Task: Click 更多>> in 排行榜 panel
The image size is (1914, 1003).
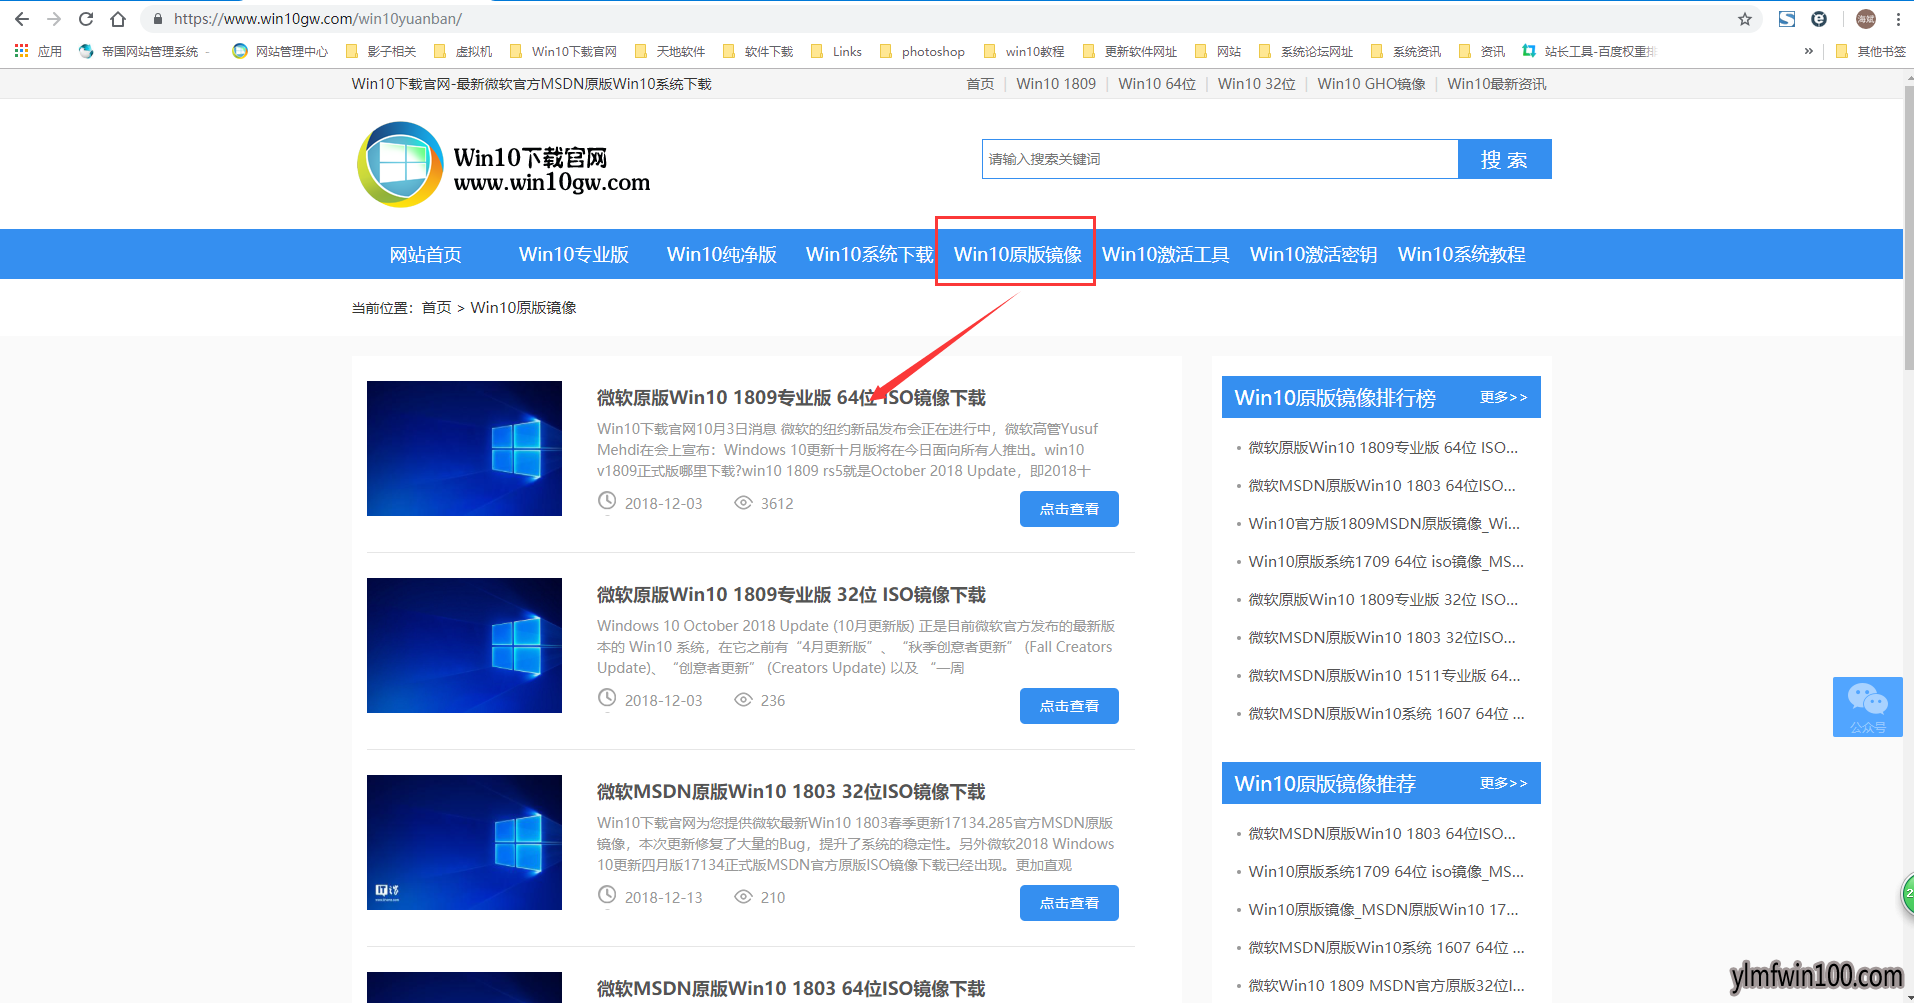Action: point(1503,397)
